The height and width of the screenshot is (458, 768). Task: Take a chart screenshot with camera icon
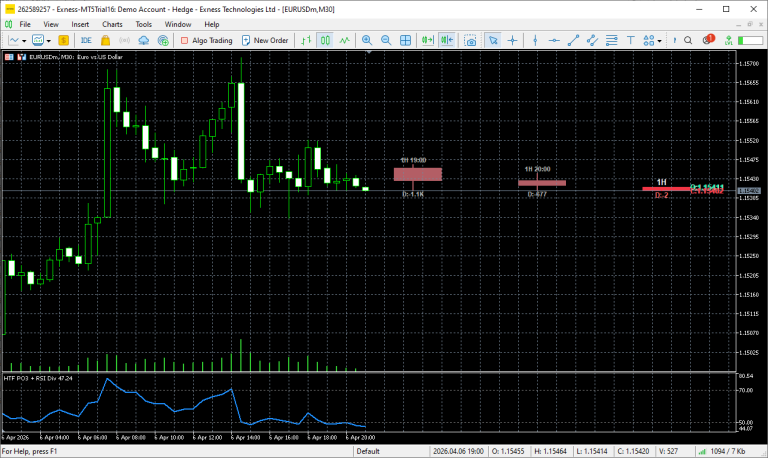pyautogui.click(x=470, y=40)
